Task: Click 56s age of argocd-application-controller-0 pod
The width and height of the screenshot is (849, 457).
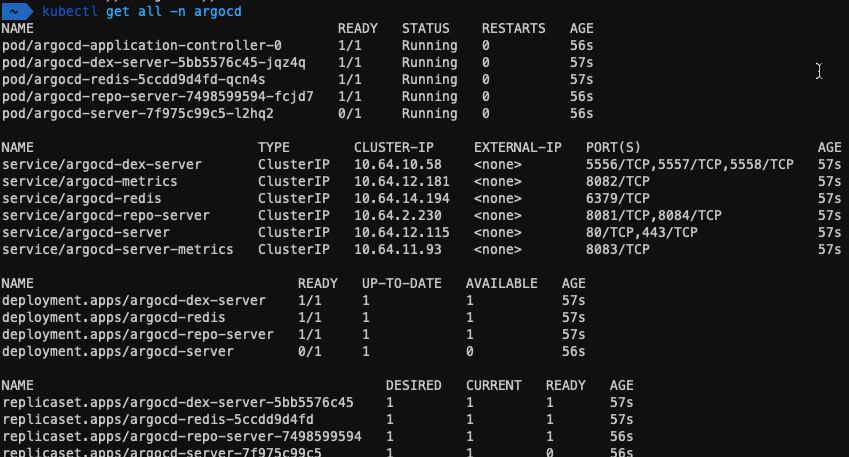Action: (582, 45)
